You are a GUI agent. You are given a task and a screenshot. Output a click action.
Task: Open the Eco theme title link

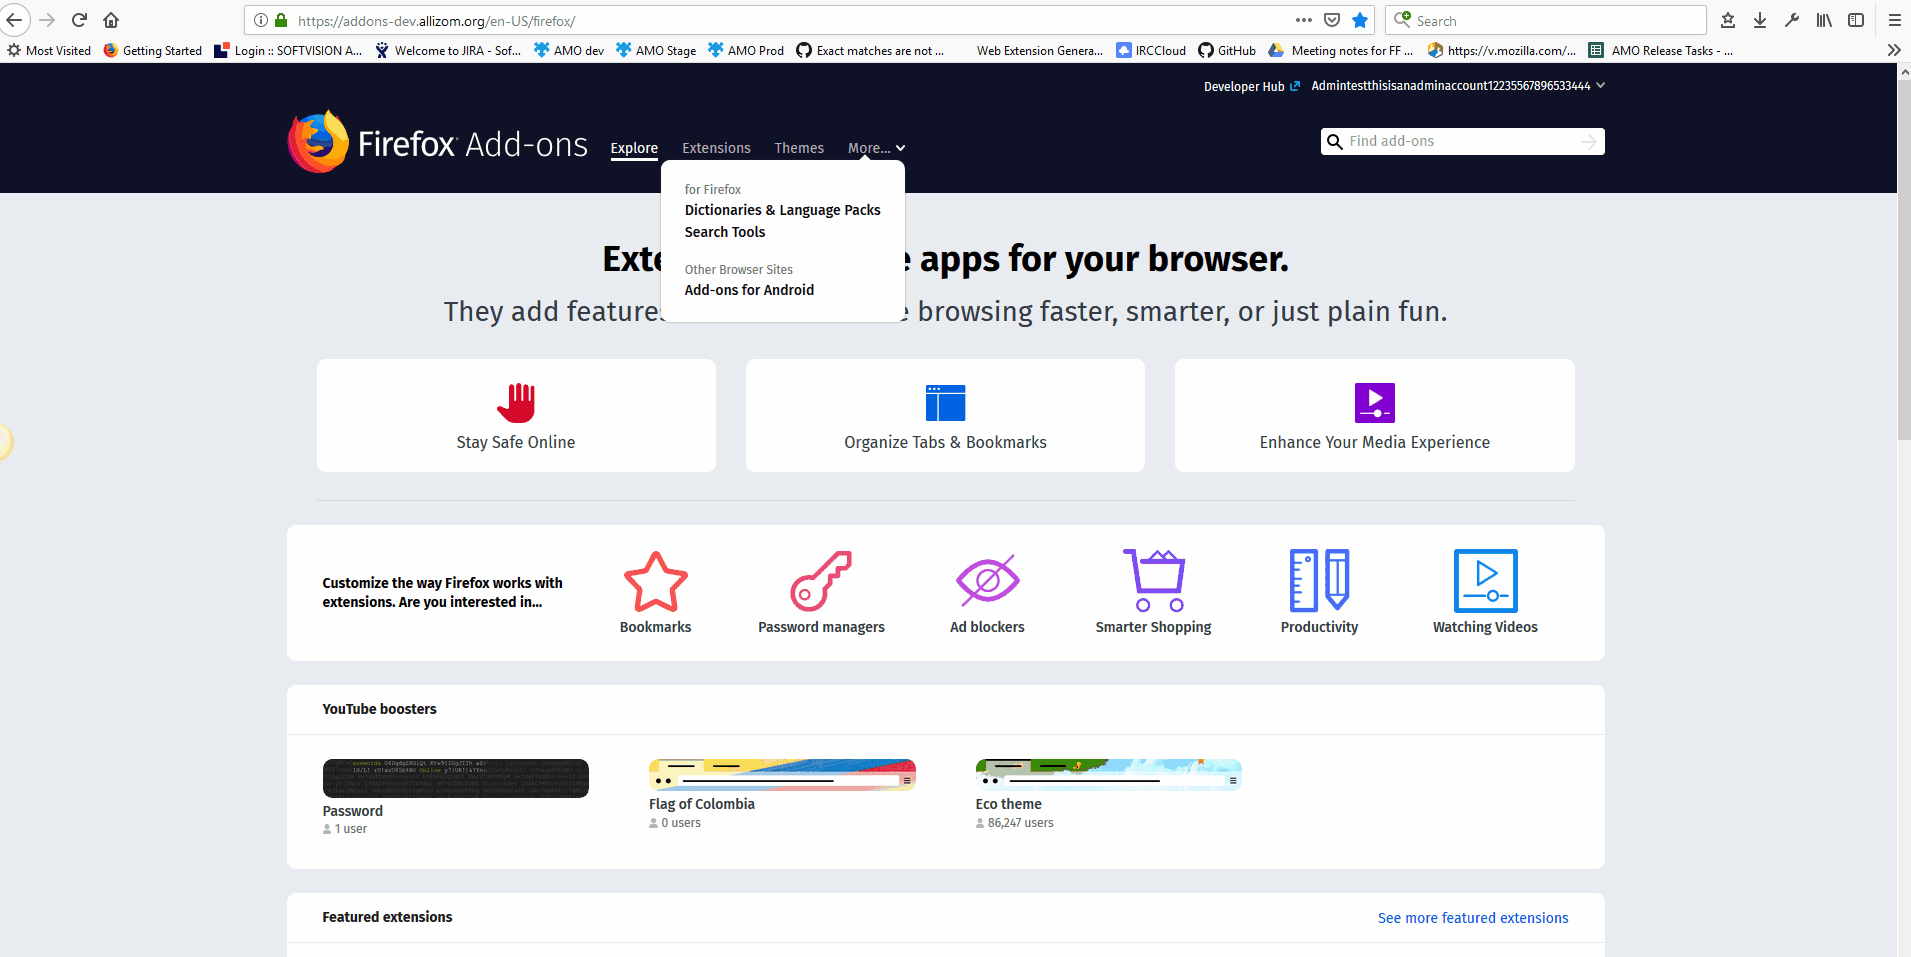point(1009,804)
